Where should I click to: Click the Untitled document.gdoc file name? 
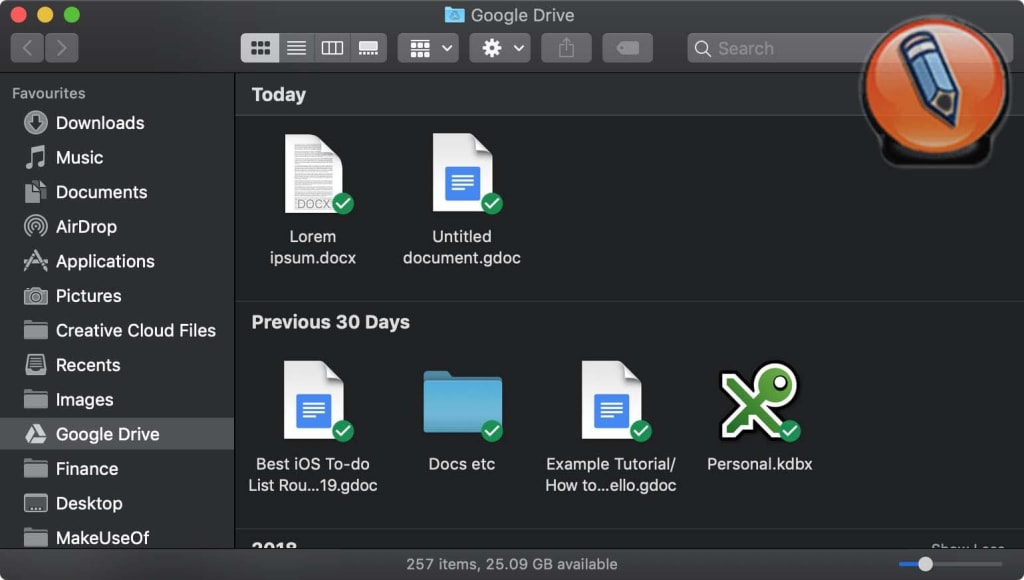click(x=462, y=247)
